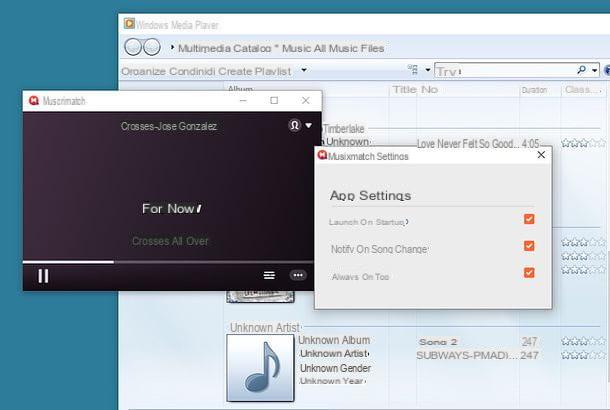The image size is (610, 410).
Task: Close the Musixmatch player window
Action: (306, 100)
